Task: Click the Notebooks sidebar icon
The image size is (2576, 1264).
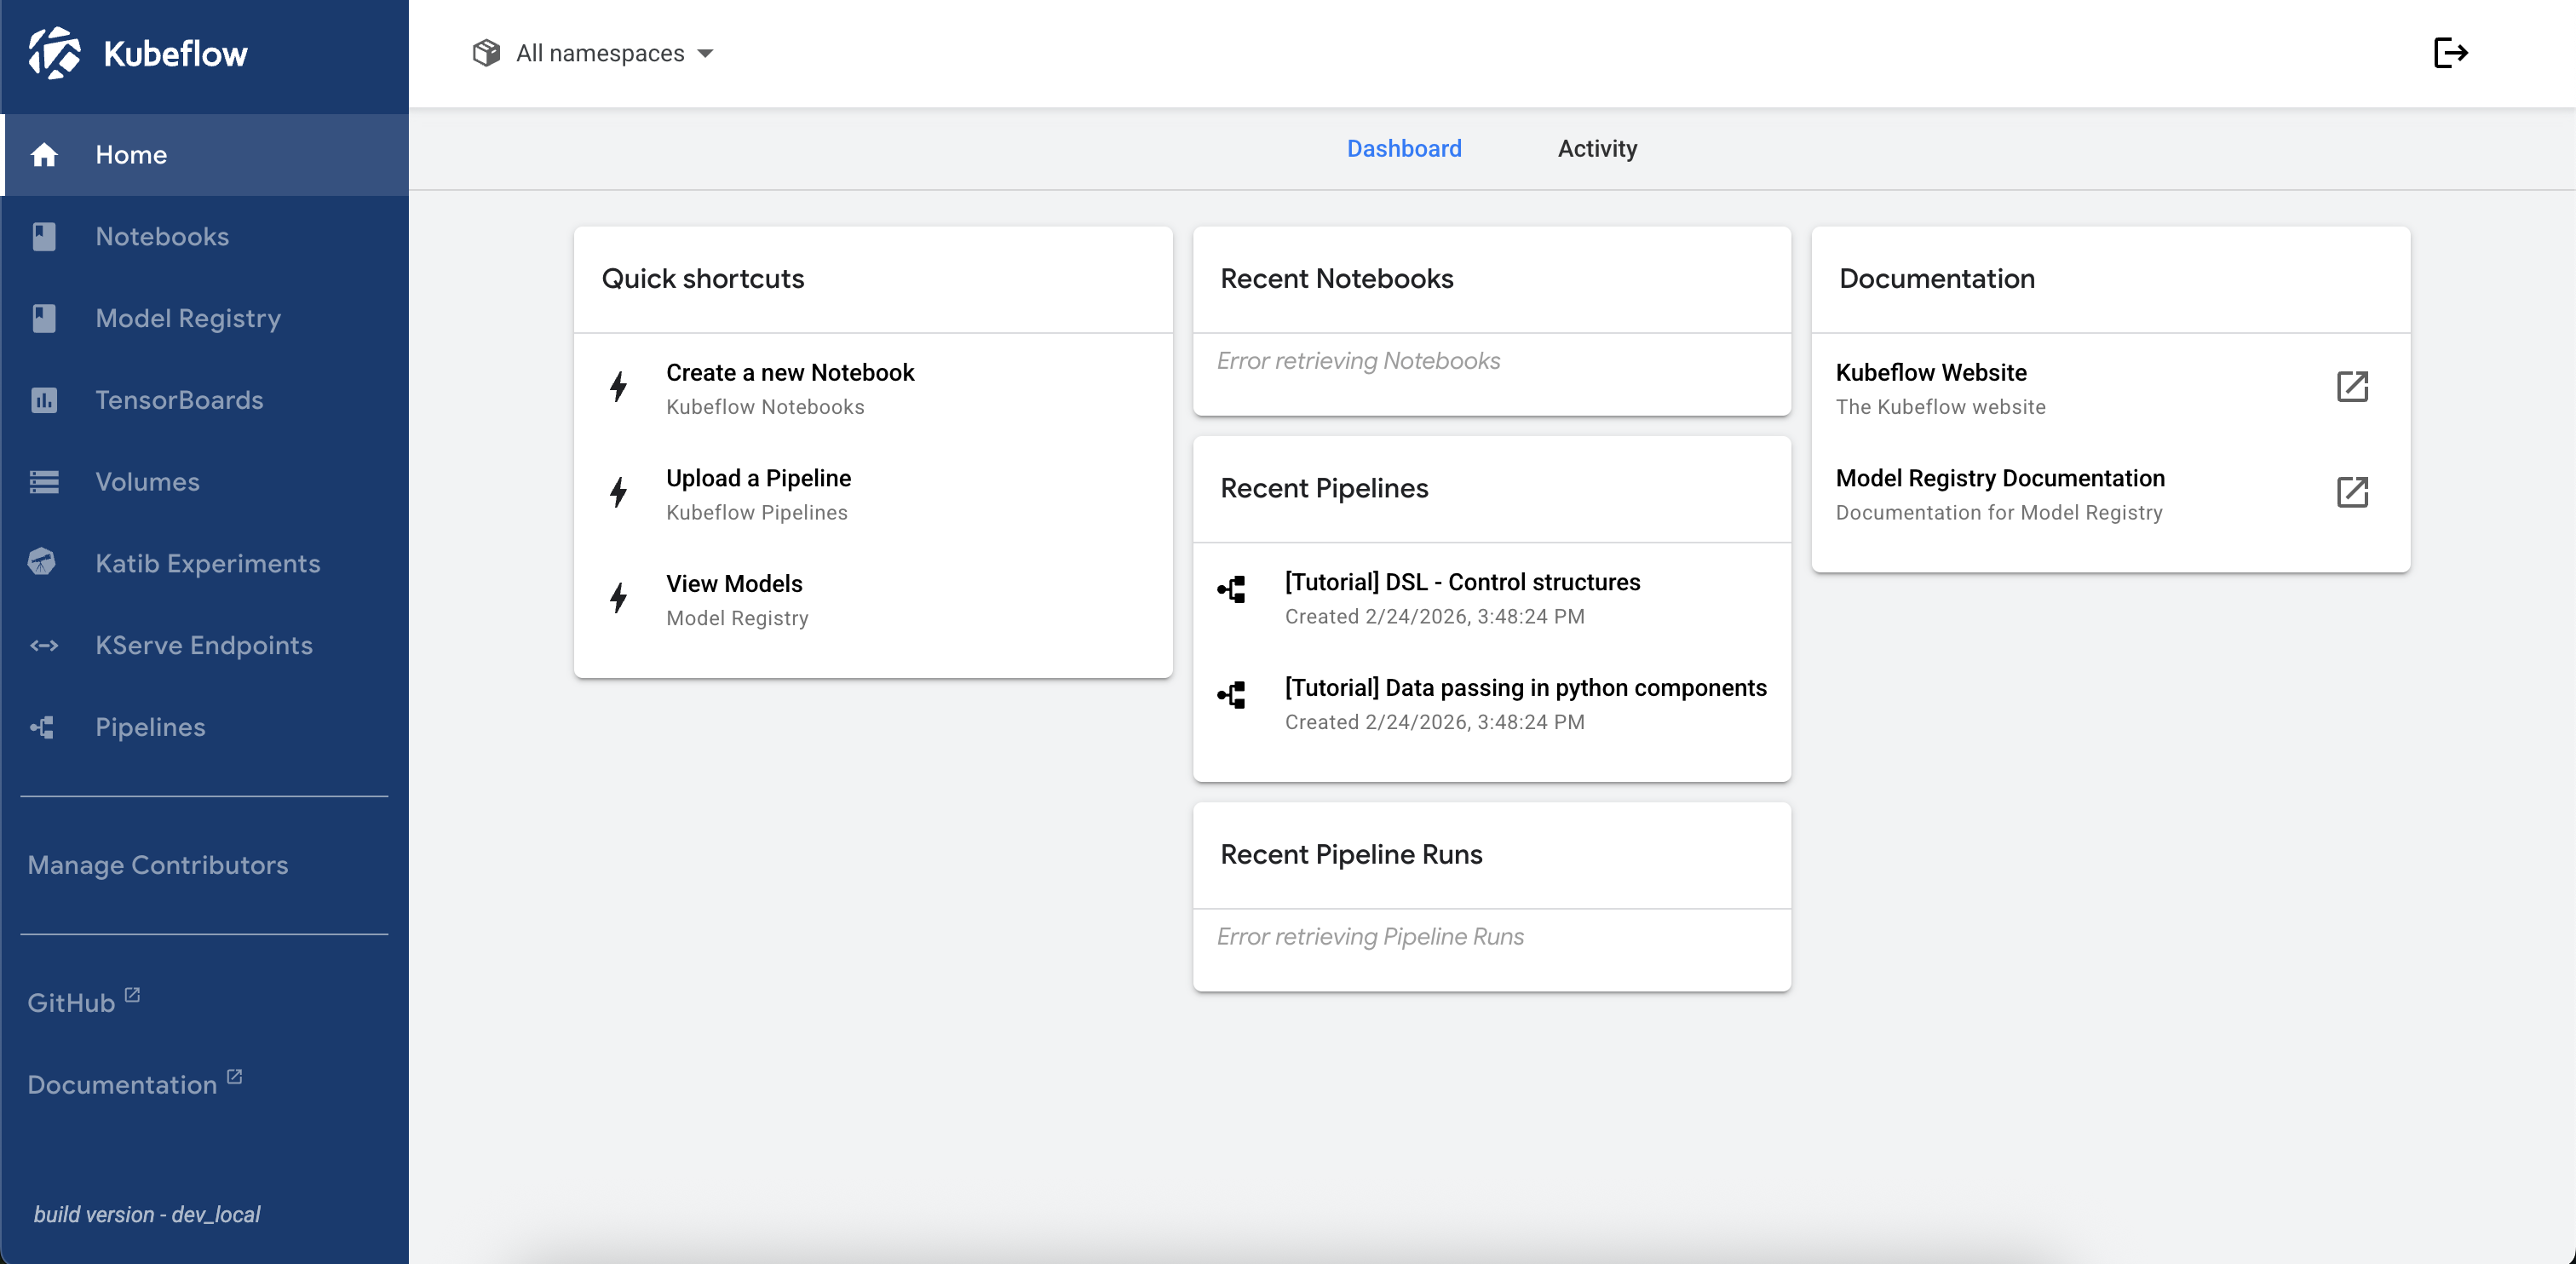Action: [44, 237]
